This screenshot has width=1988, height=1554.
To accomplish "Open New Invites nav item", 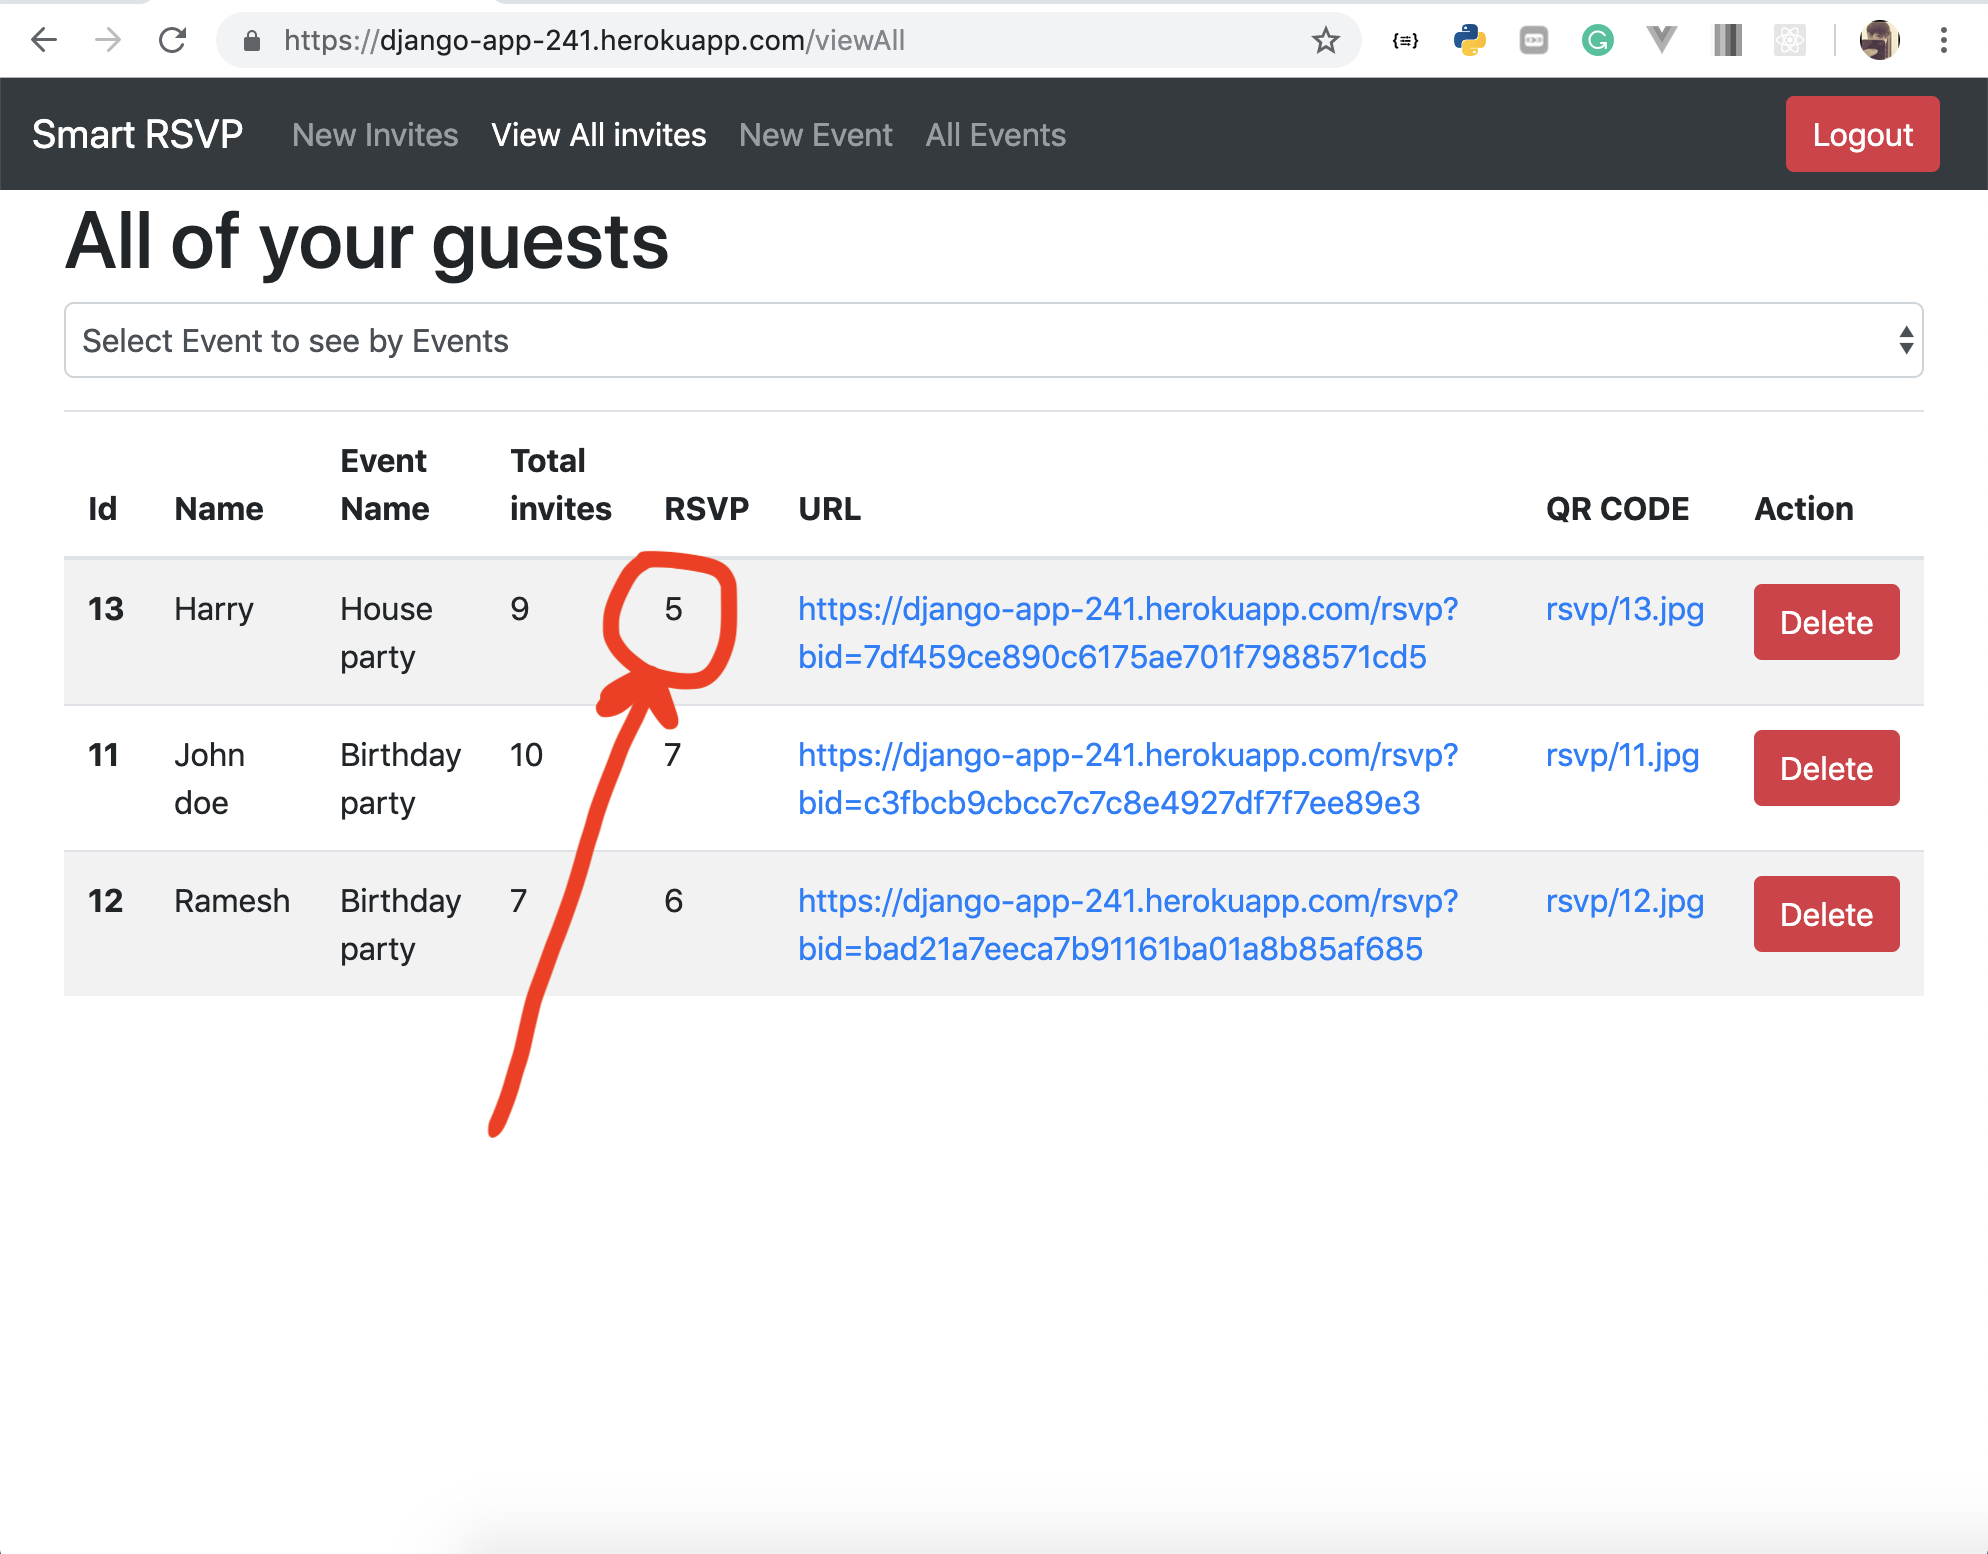I will [x=375, y=135].
